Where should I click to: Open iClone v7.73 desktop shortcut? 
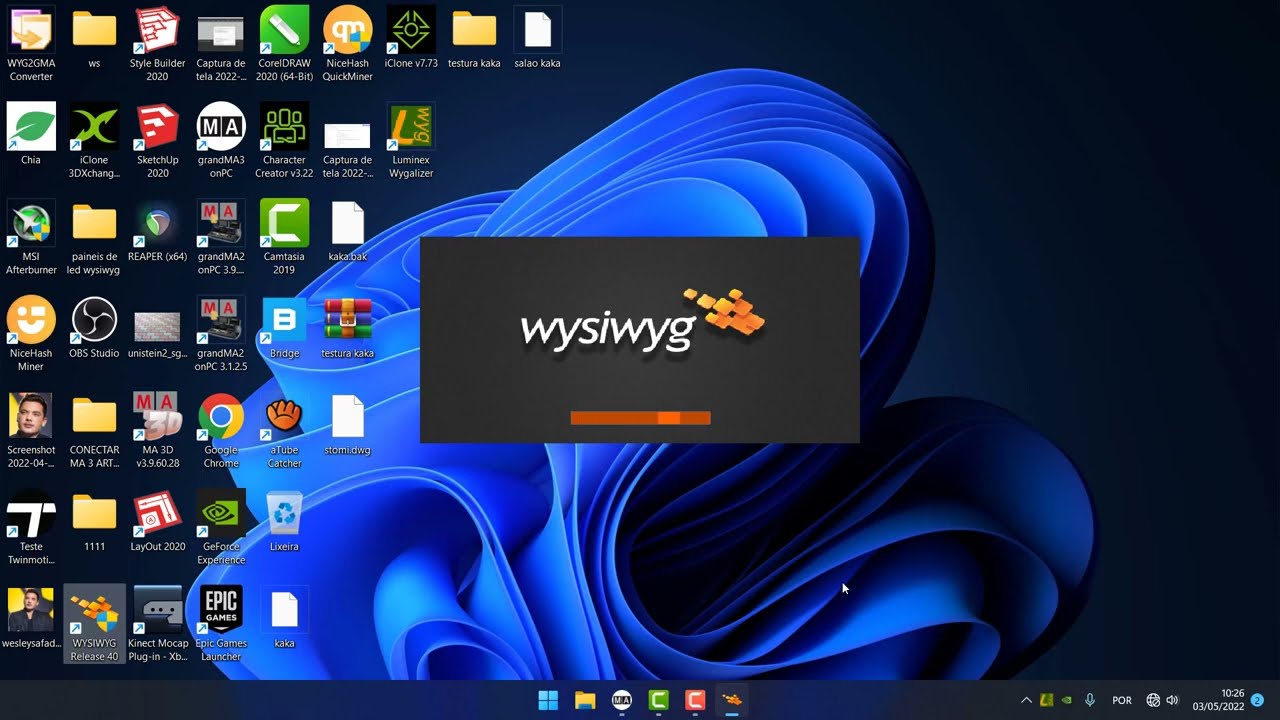pos(411,38)
